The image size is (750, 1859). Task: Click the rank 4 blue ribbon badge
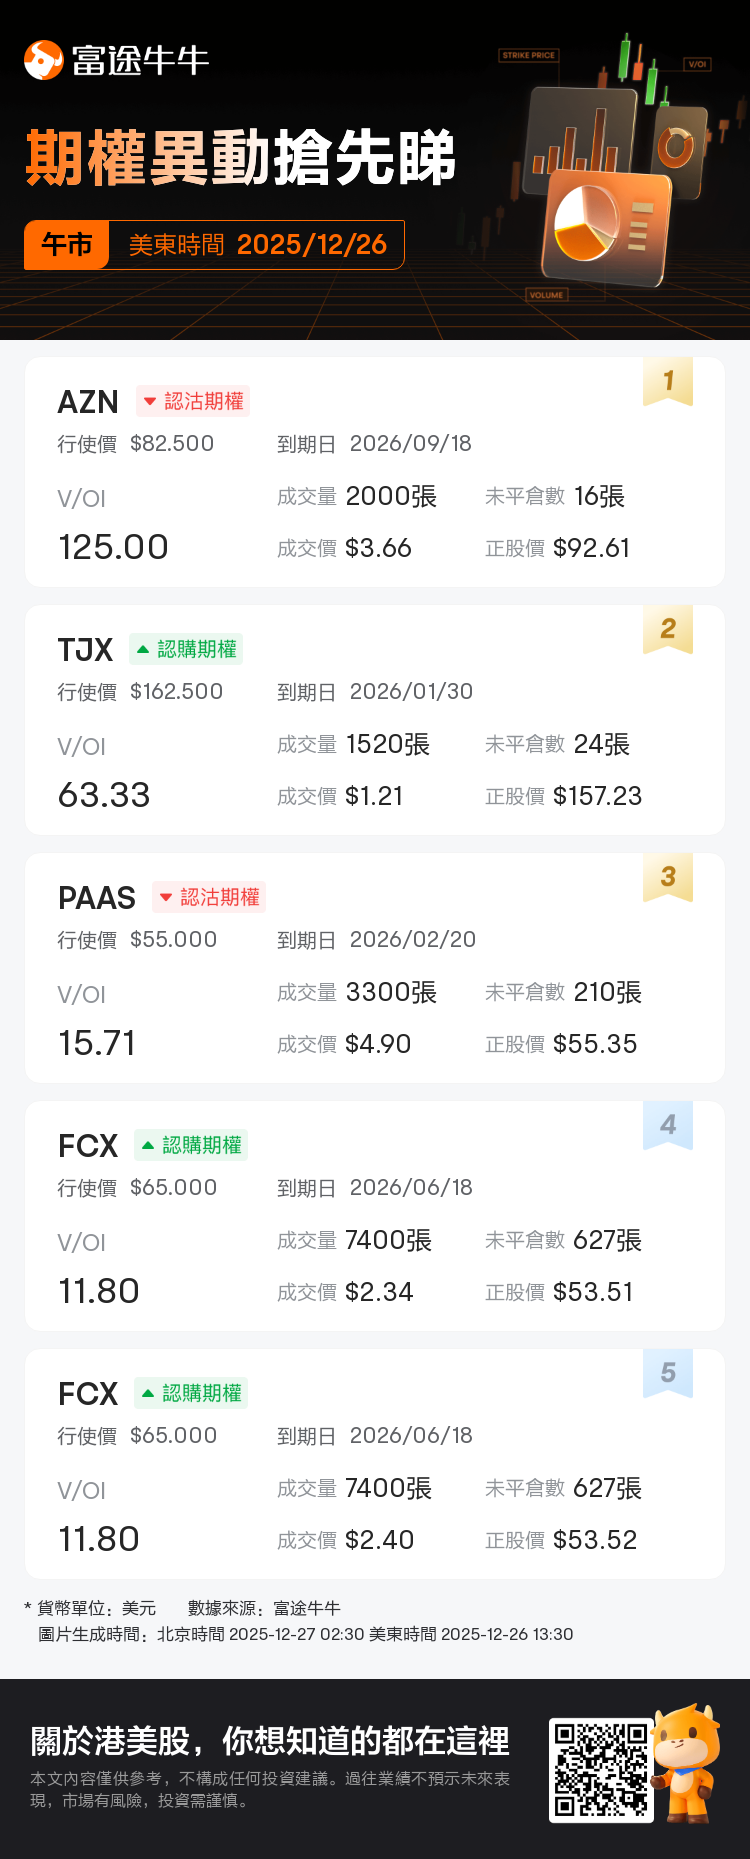tap(668, 1125)
